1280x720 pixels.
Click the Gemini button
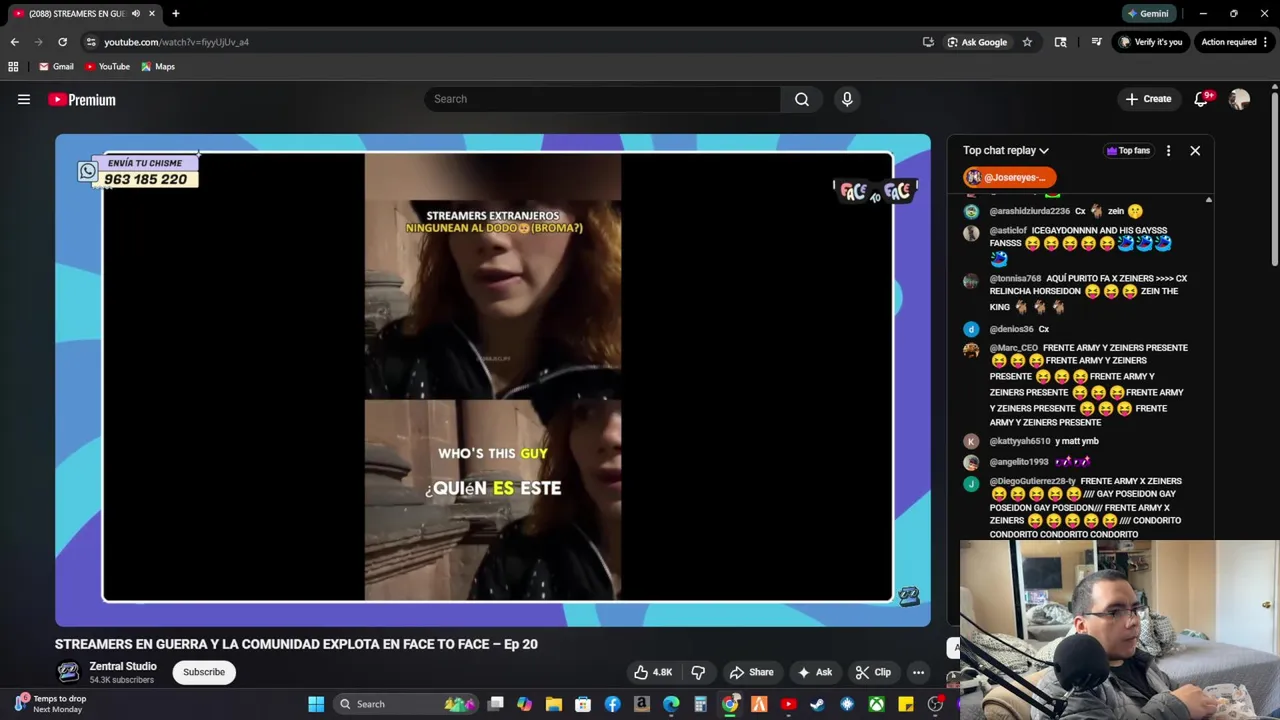1147,14
